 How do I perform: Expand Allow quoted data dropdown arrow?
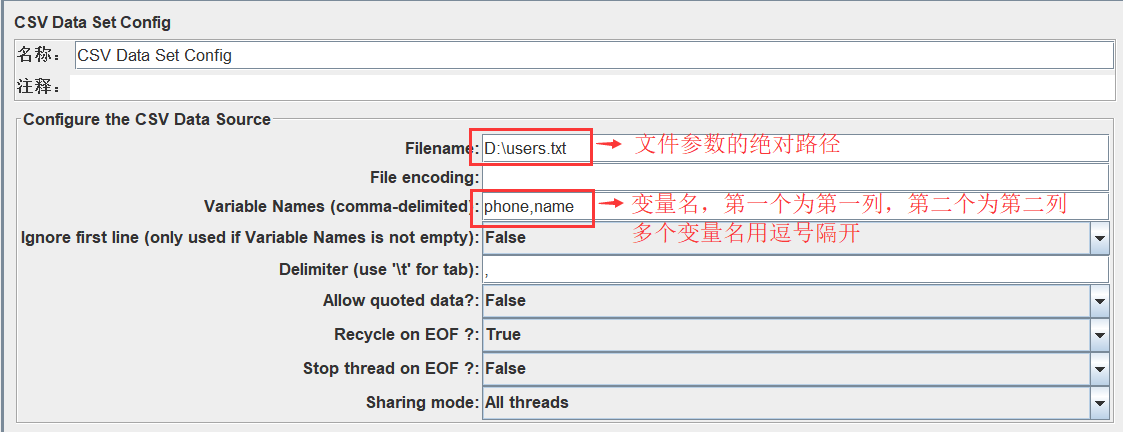pos(1099,302)
